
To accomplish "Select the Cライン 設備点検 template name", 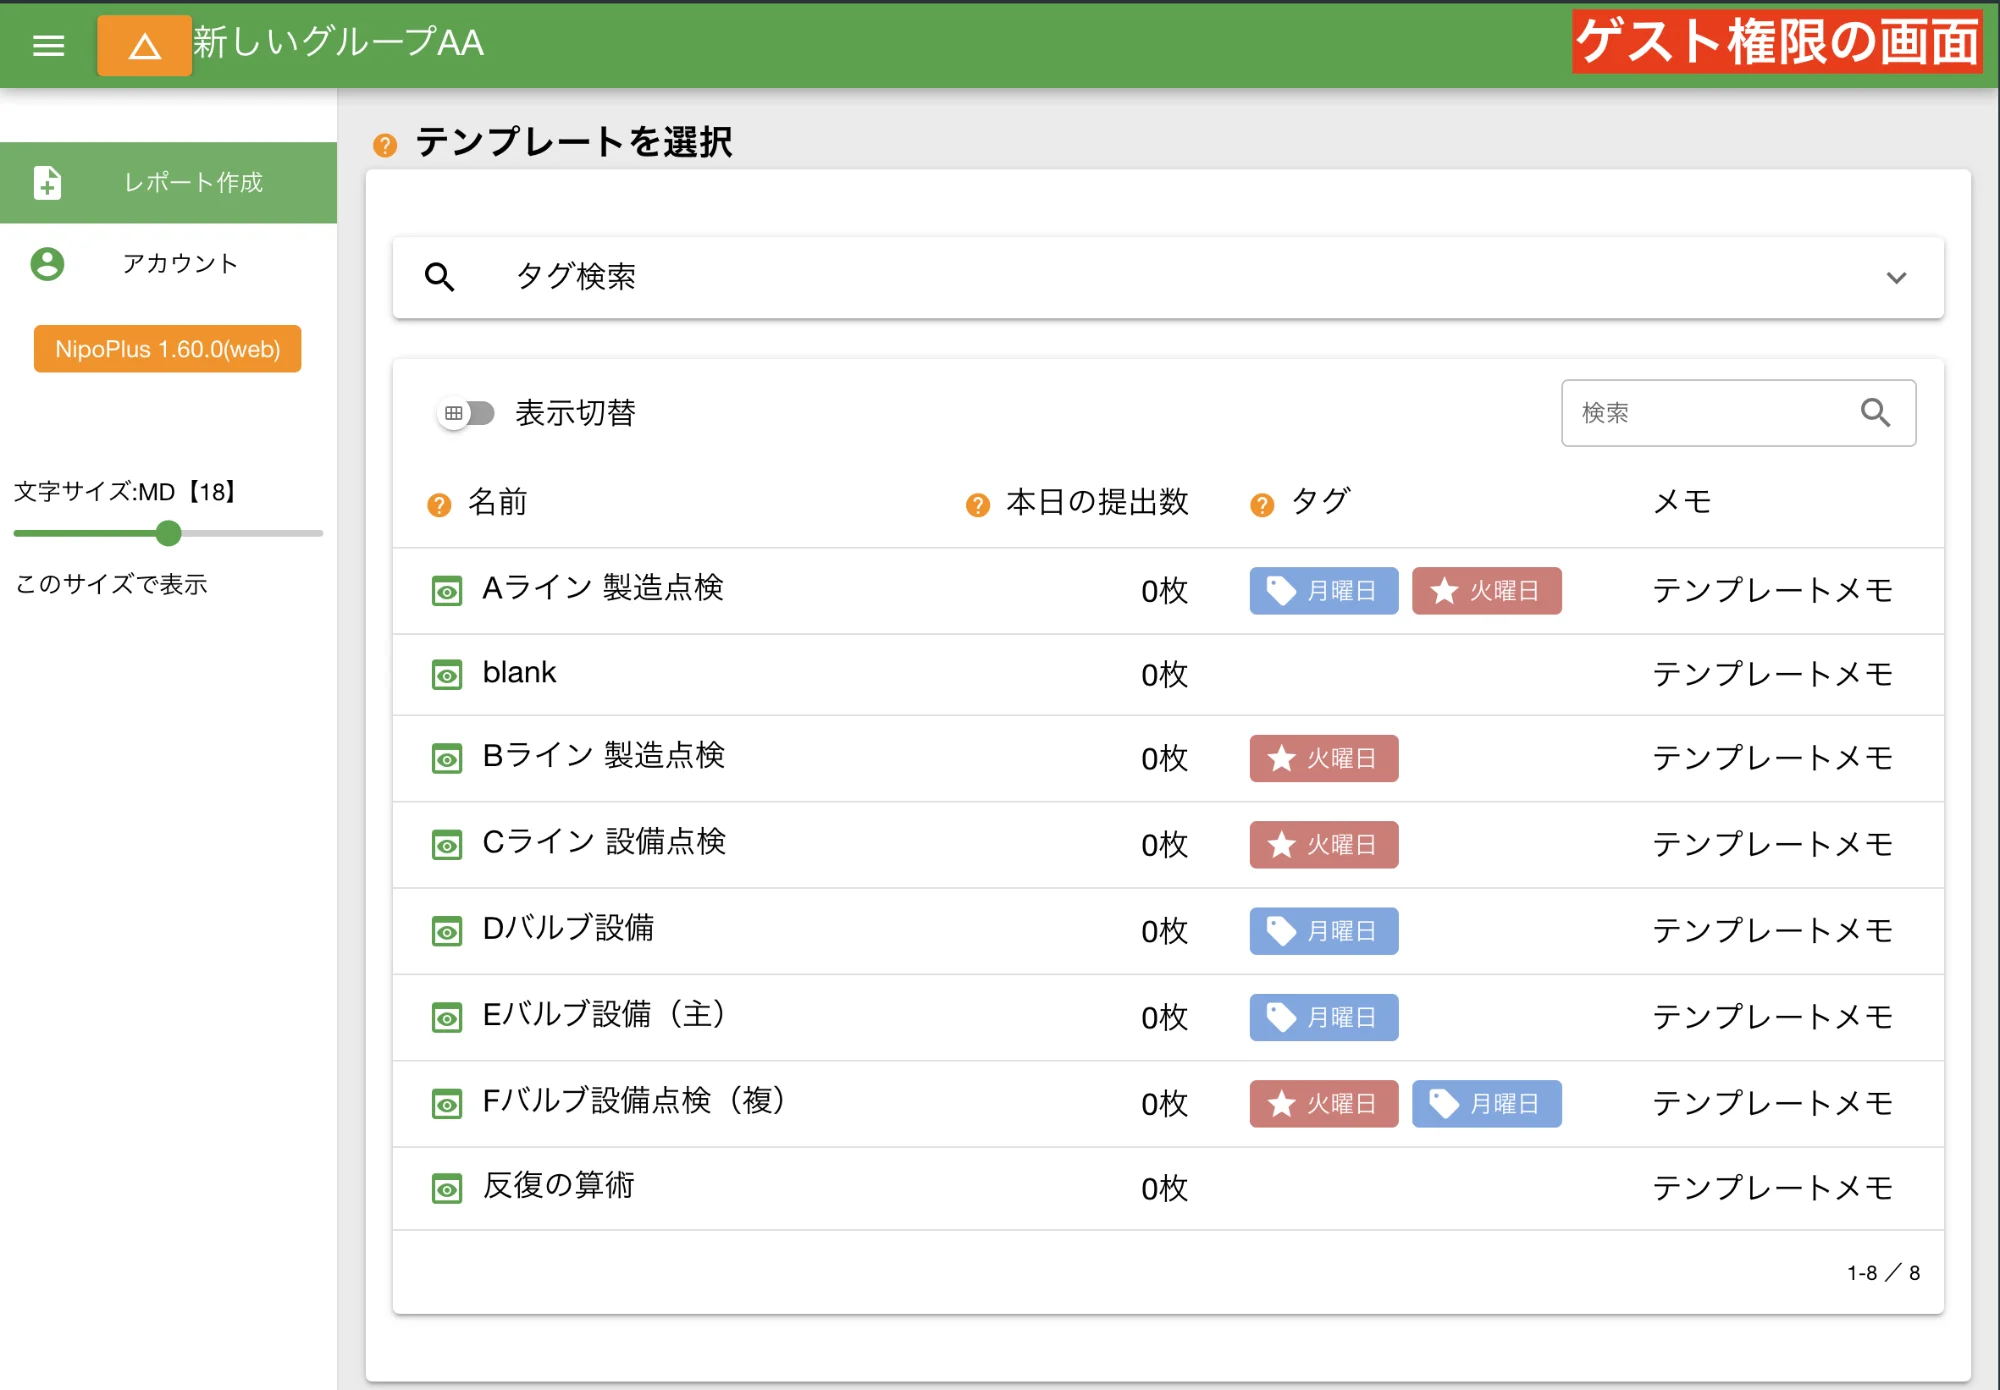I will coord(604,842).
